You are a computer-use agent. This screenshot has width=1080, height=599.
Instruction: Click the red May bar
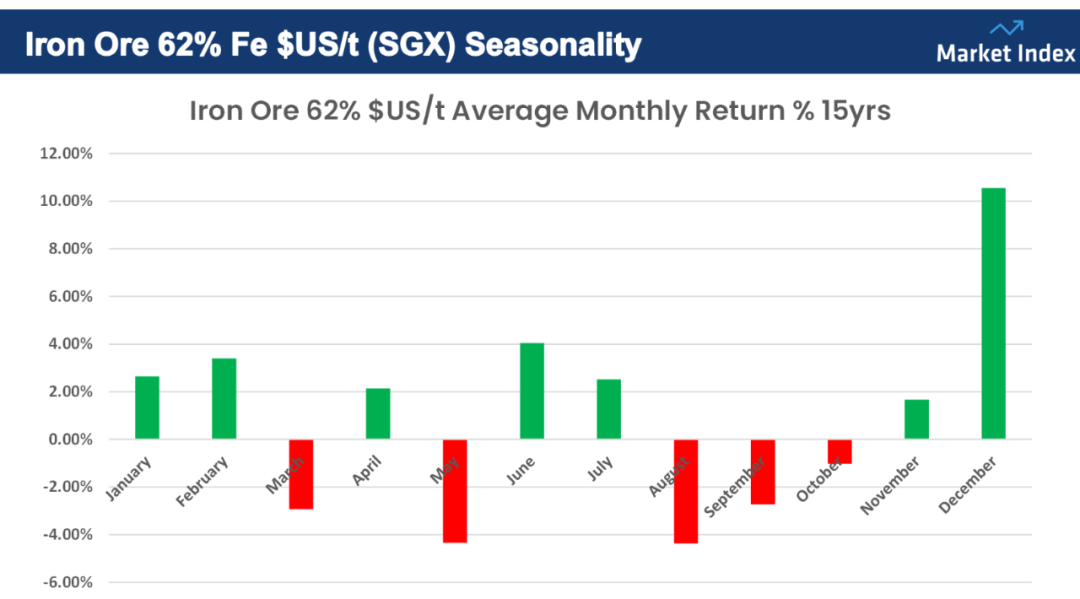(455, 490)
